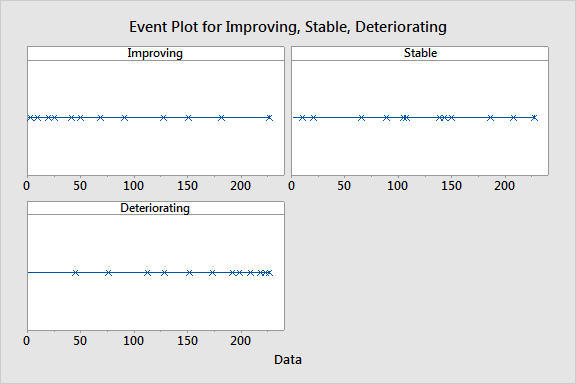
Task: Click the 200 tick label under Deteriorating panel
Action: point(241,341)
